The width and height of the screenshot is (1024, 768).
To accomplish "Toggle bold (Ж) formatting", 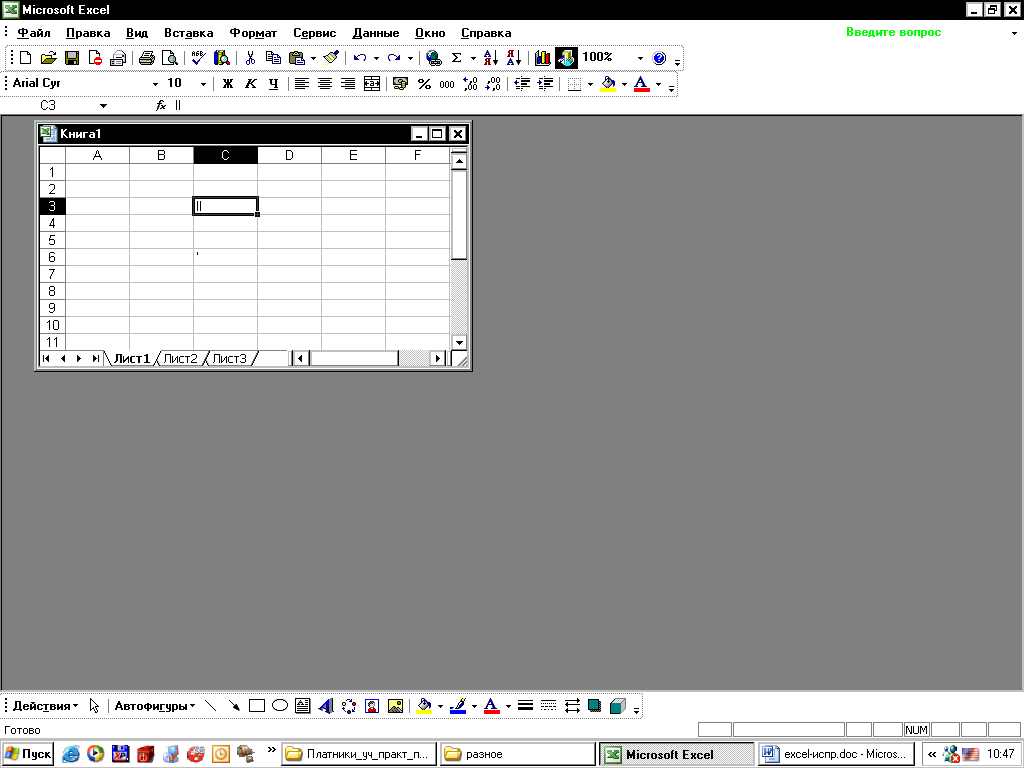I will pyautogui.click(x=227, y=84).
